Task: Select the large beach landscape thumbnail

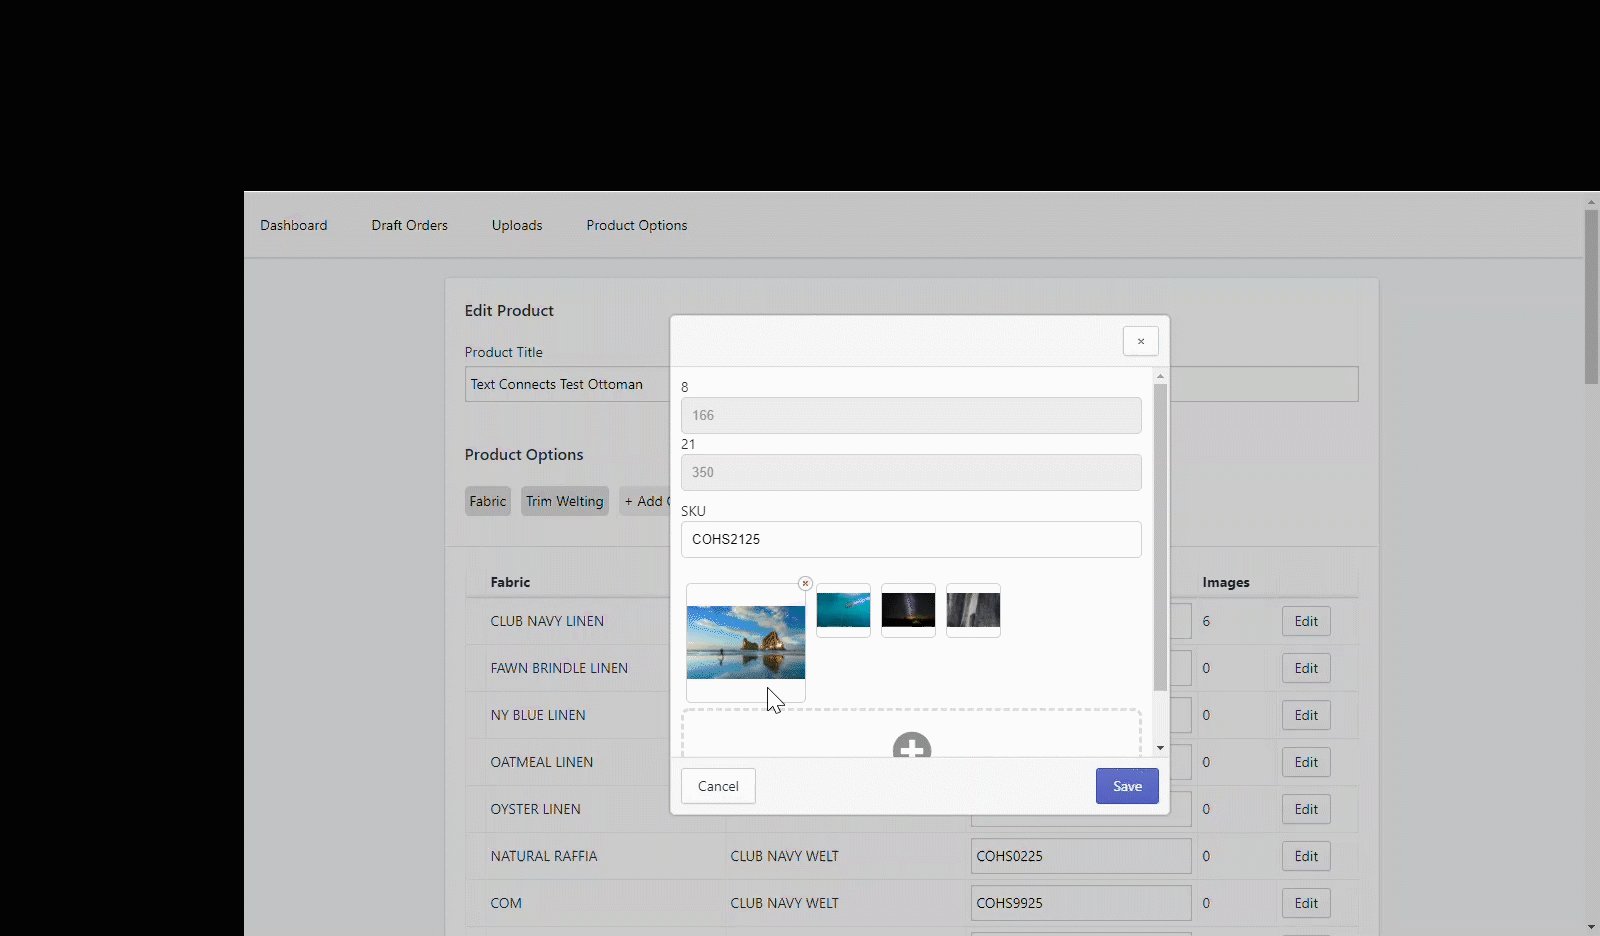Action: click(x=745, y=642)
